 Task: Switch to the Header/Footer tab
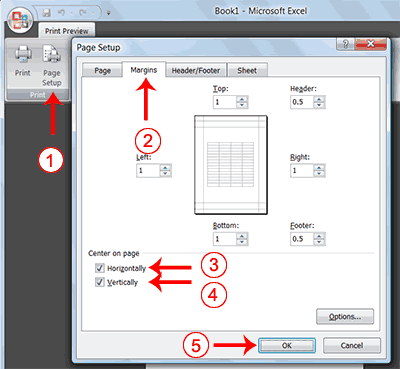click(x=196, y=70)
